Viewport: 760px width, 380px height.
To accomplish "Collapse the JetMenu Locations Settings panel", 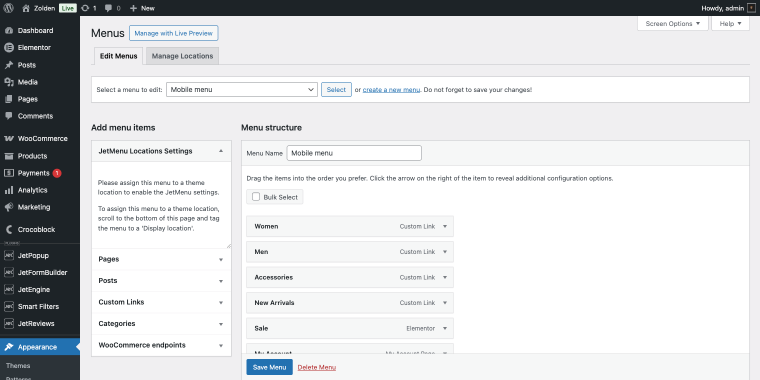I will pos(221,151).
